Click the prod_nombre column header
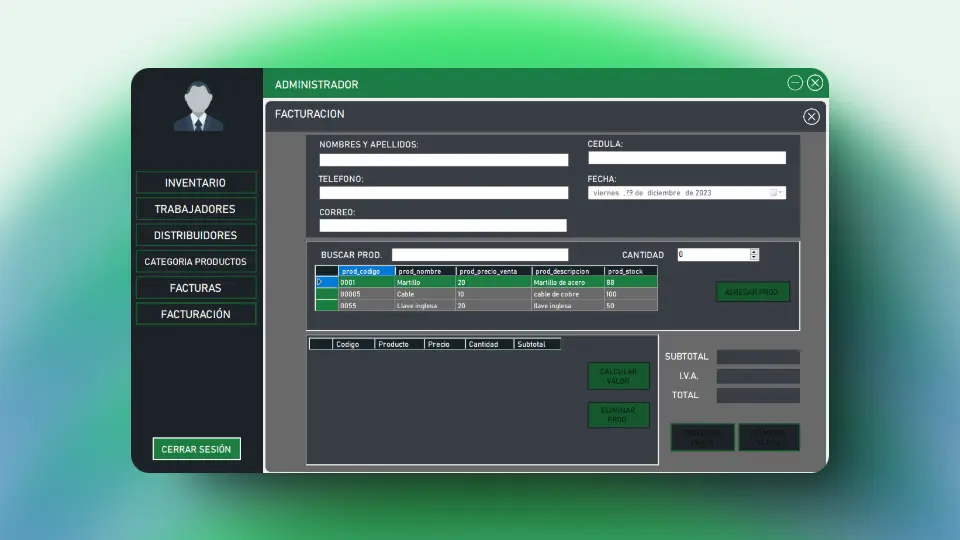 [x=426, y=271]
